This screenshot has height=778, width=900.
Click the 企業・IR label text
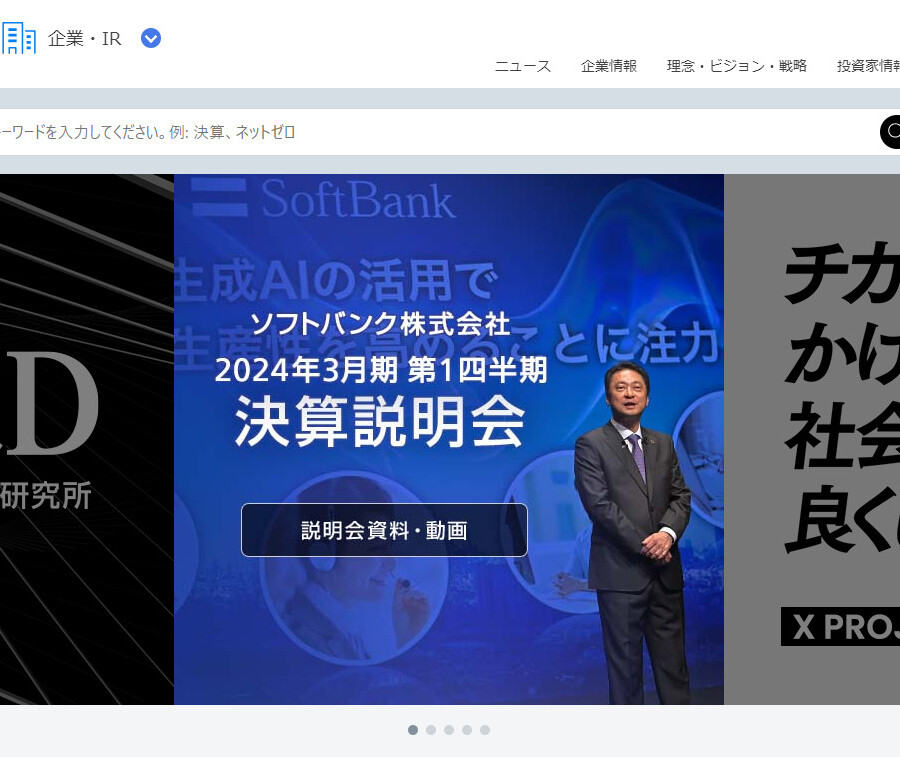(x=84, y=38)
